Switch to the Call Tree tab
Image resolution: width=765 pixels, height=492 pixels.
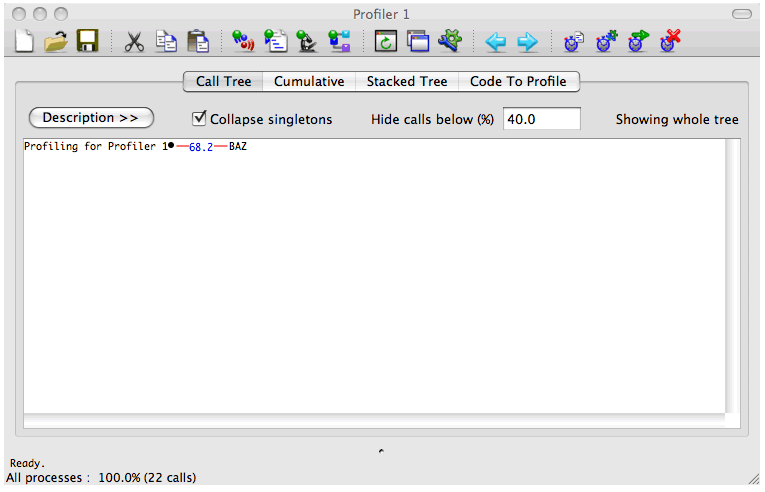[x=223, y=82]
